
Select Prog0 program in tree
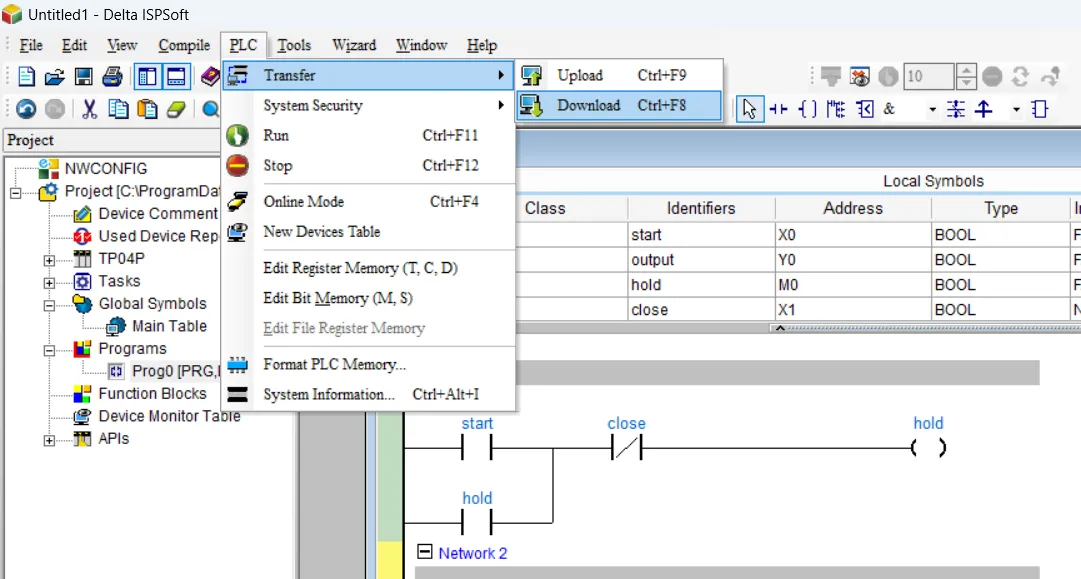tap(175, 371)
